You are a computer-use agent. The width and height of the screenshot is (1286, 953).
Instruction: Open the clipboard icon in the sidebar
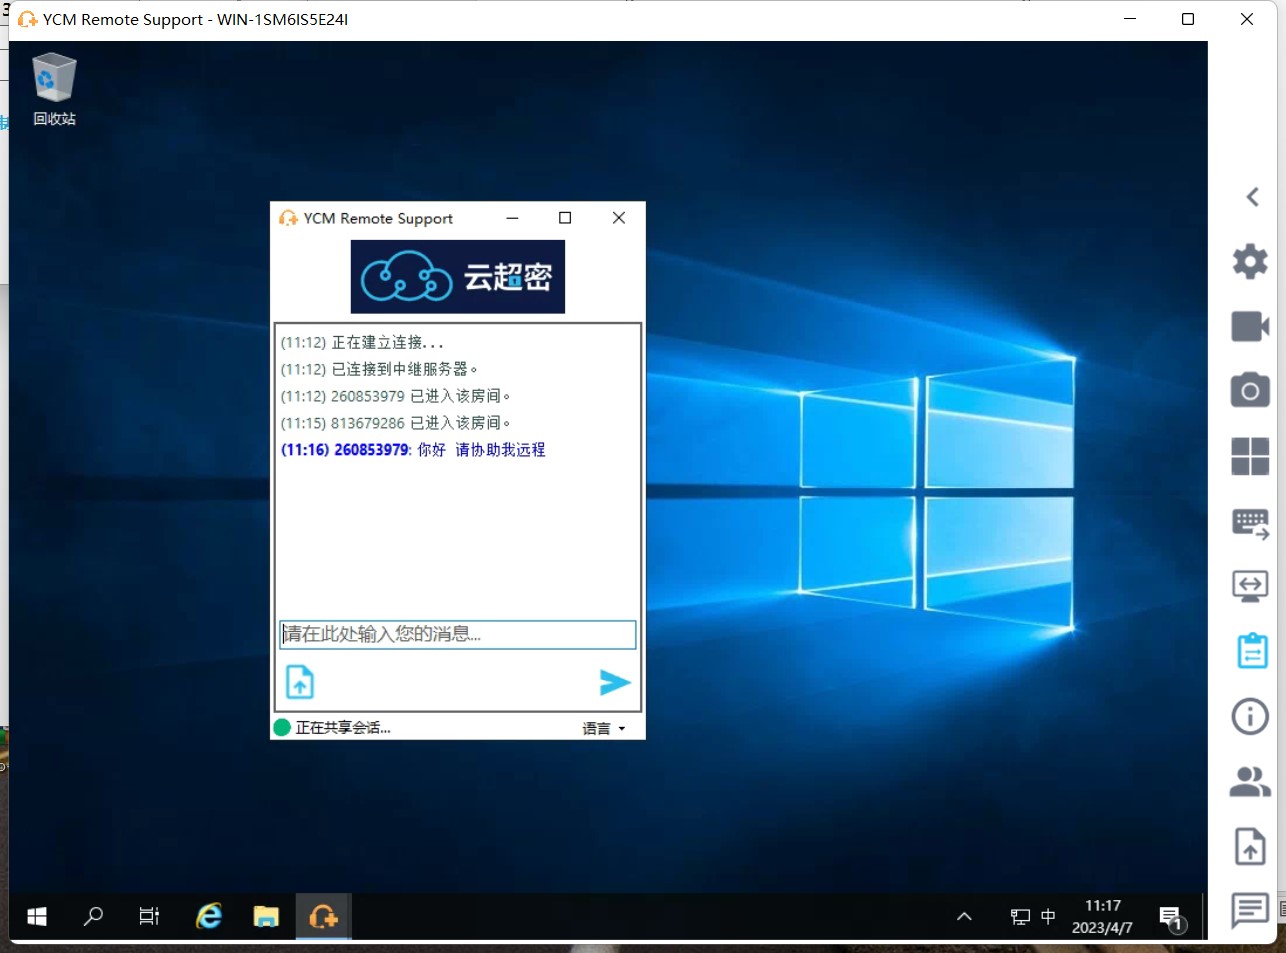point(1252,651)
